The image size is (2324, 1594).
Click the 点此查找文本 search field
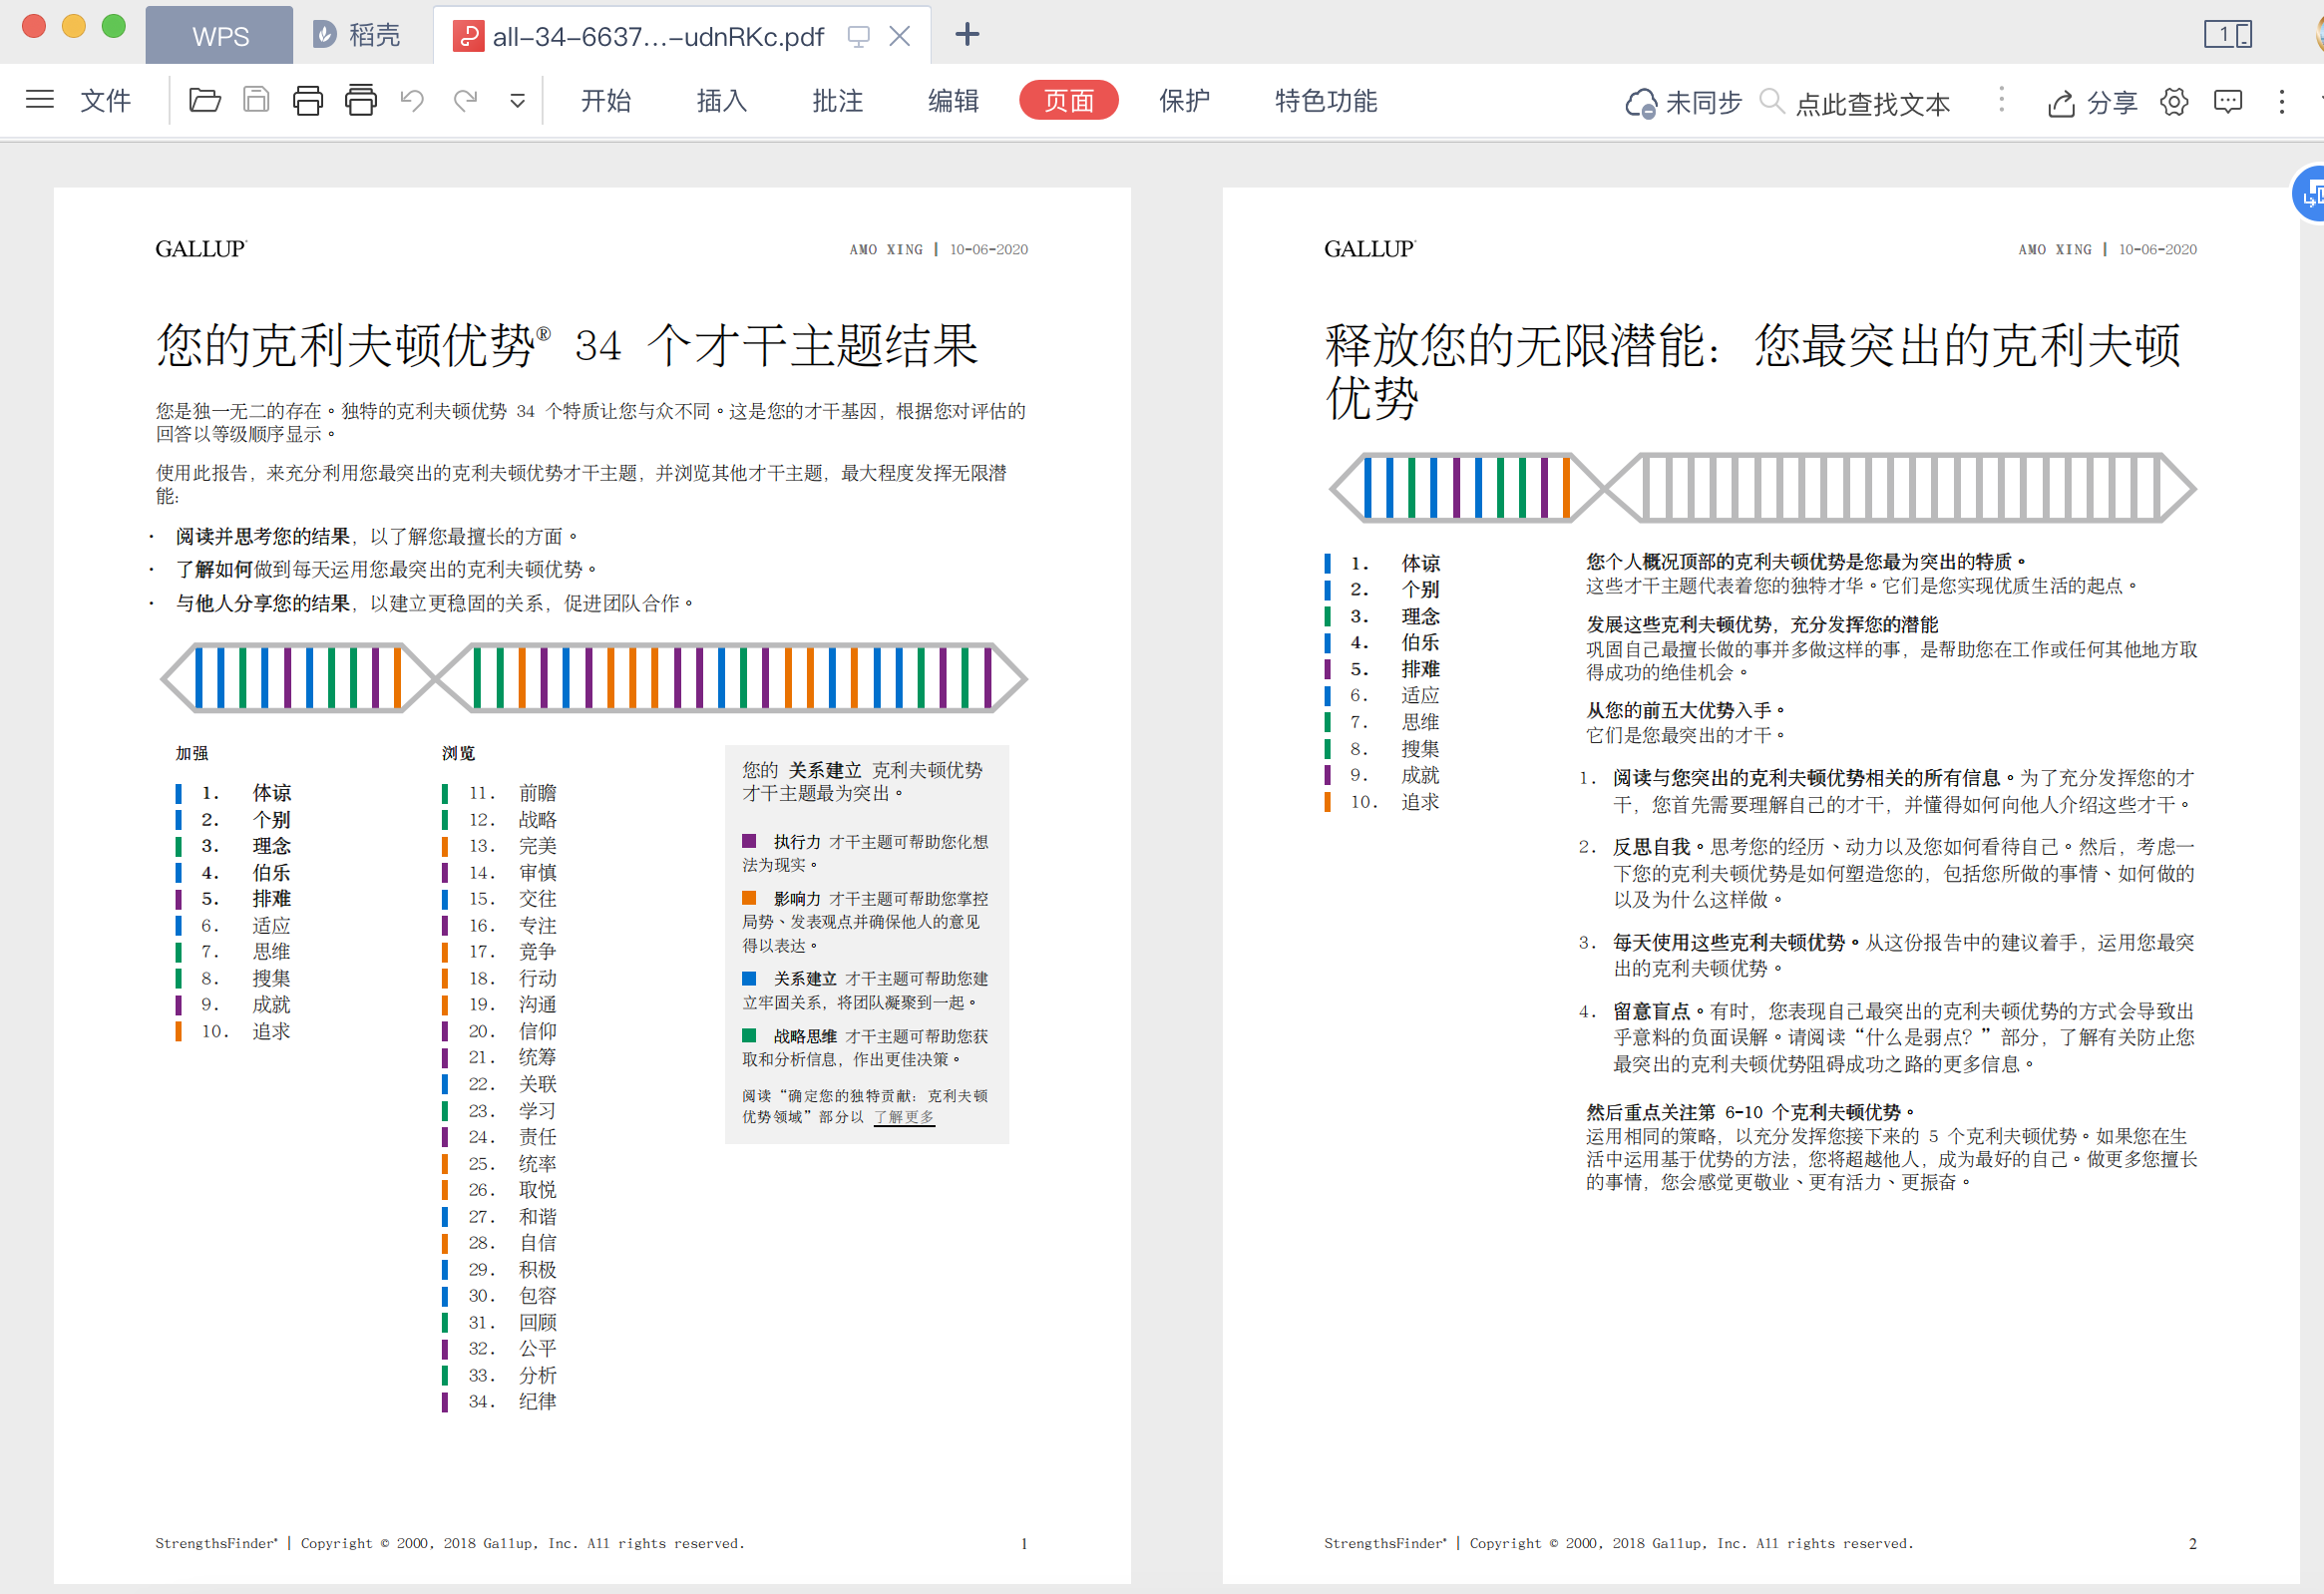tap(1872, 104)
